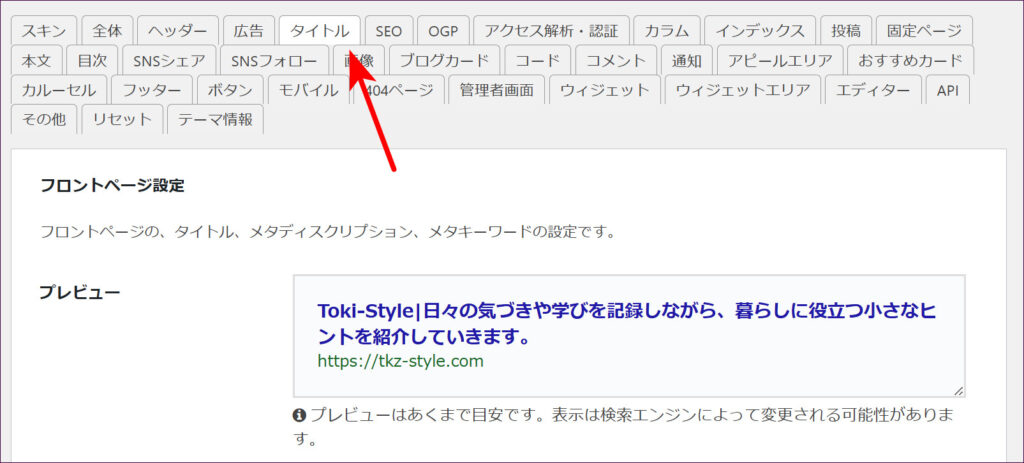Click the タイトル tab
Screen dimensions: 1024x463
(x=319, y=31)
